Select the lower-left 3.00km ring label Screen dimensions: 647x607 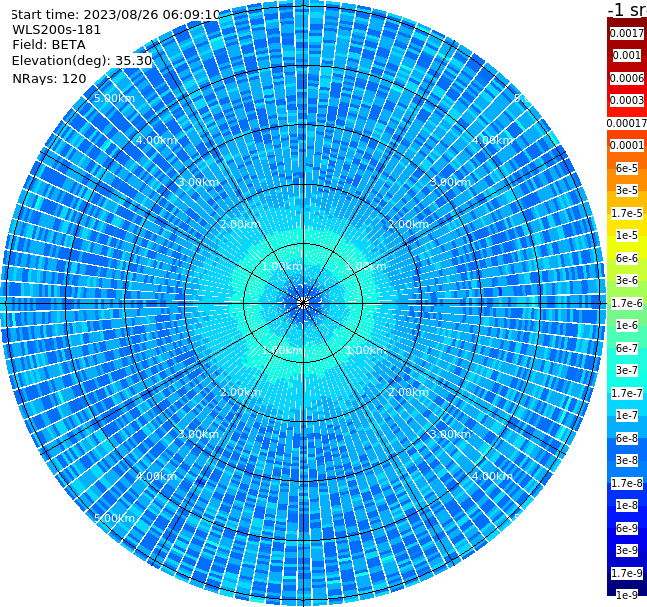tap(198, 434)
